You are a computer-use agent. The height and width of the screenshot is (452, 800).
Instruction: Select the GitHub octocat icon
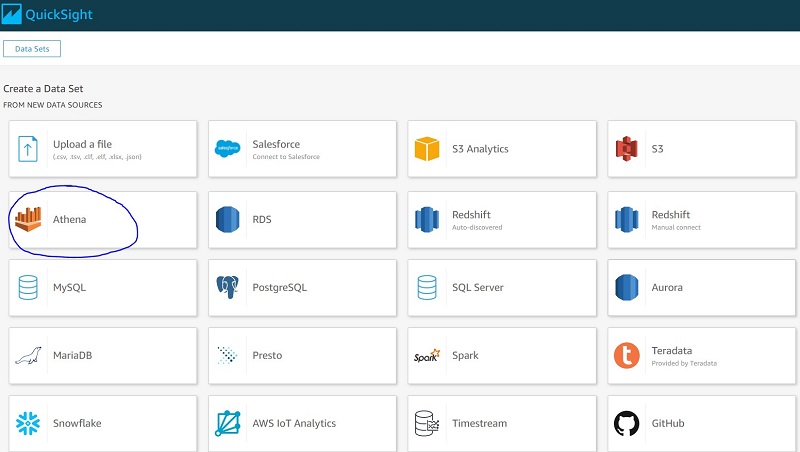tap(627, 423)
